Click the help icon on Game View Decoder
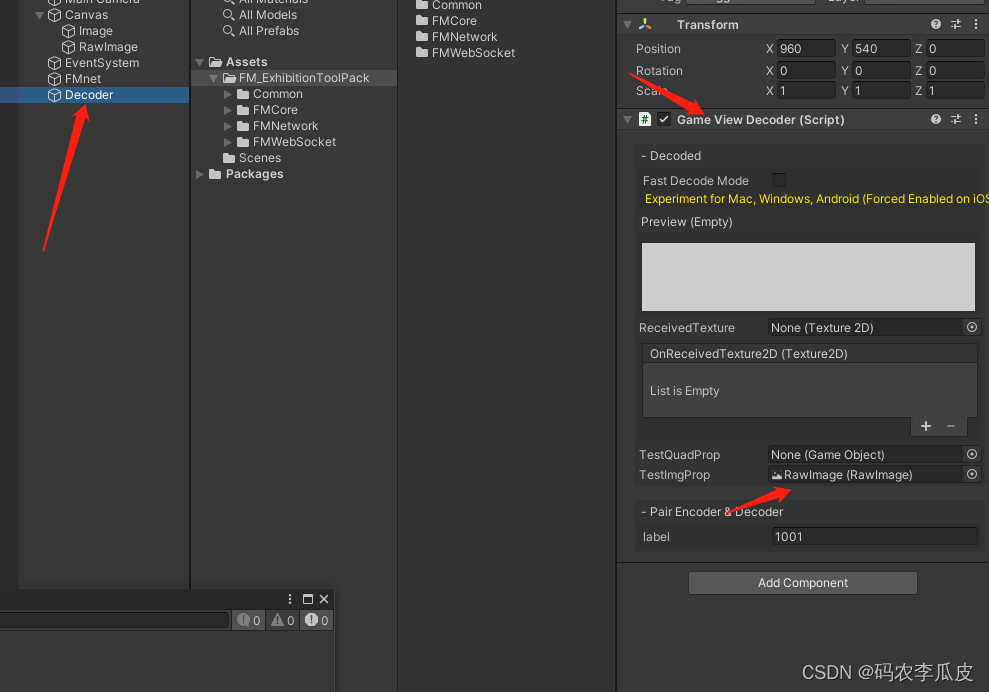This screenshot has height=692, width=989. tap(934, 119)
